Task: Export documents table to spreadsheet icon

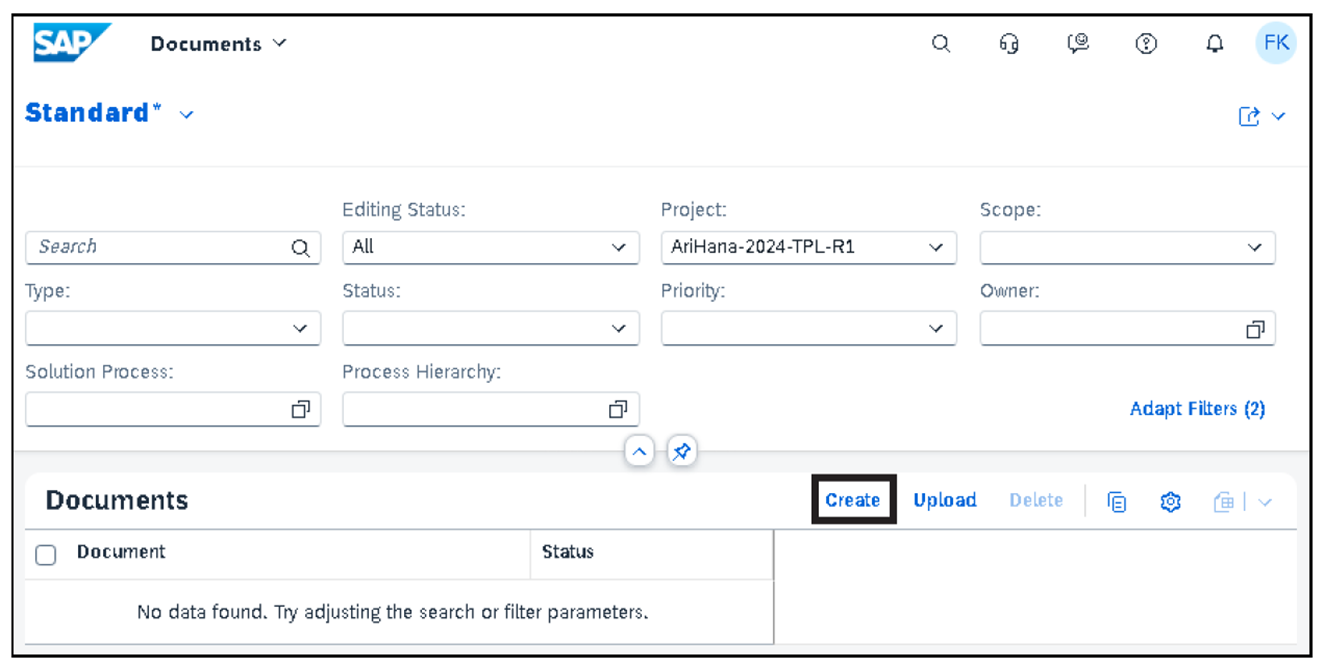Action: [x=1223, y=500]
